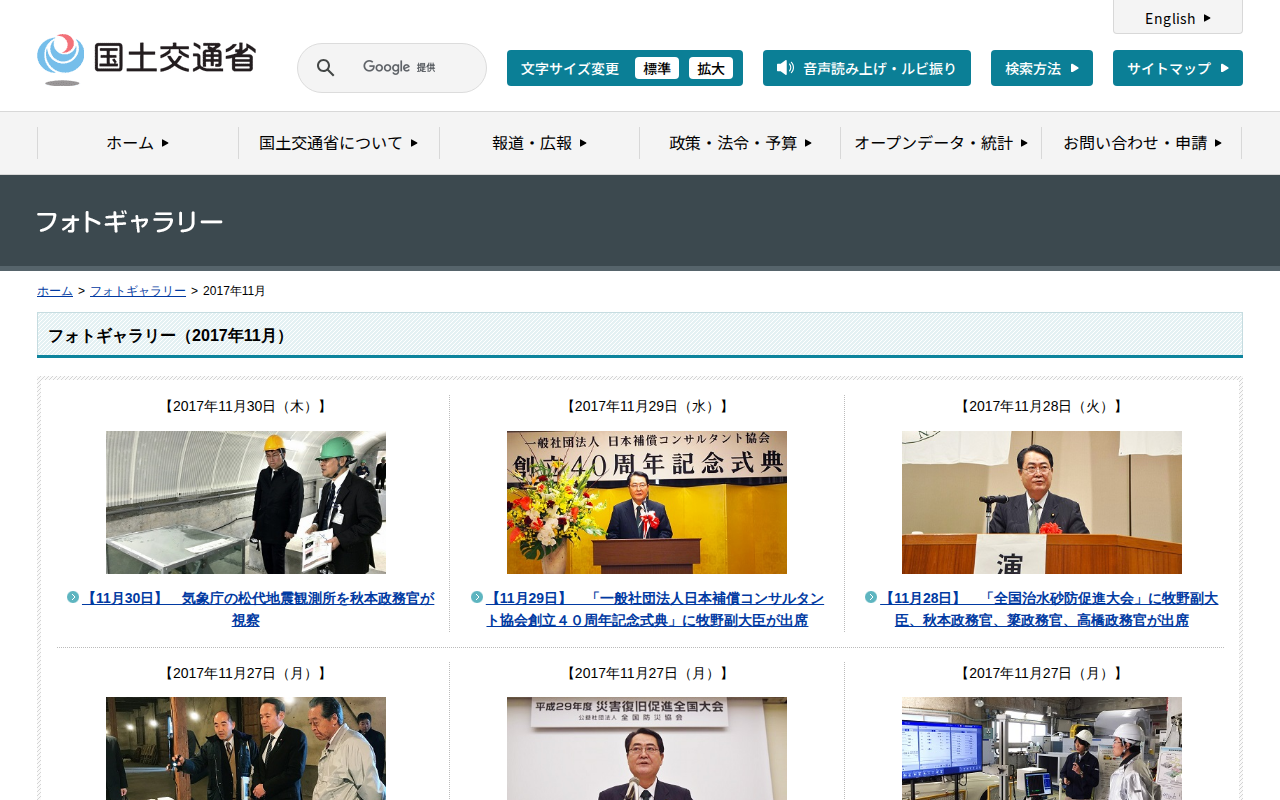Viewport: 1280px width, 800px height.
Task: Open the 報道・広報 menu
Action: click(540, 143)
